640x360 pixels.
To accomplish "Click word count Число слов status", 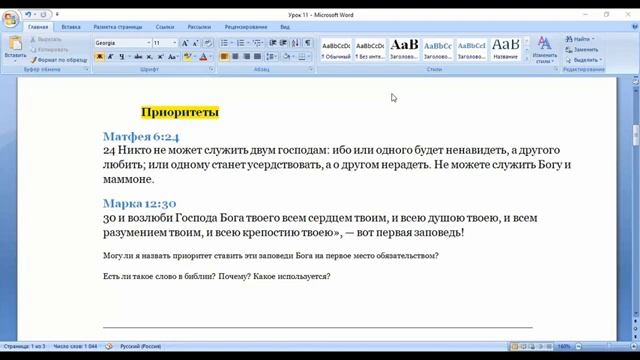I will pos(75,347).
